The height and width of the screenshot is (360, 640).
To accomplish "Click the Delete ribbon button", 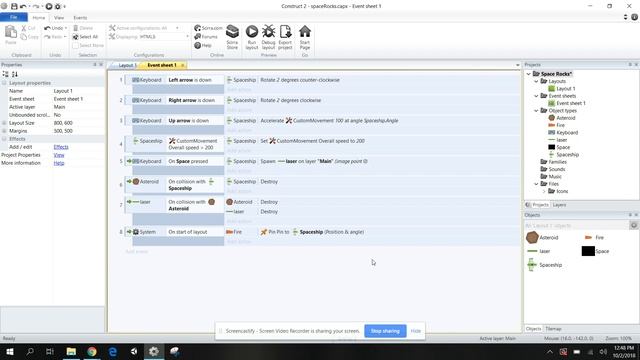I will 83,28.
